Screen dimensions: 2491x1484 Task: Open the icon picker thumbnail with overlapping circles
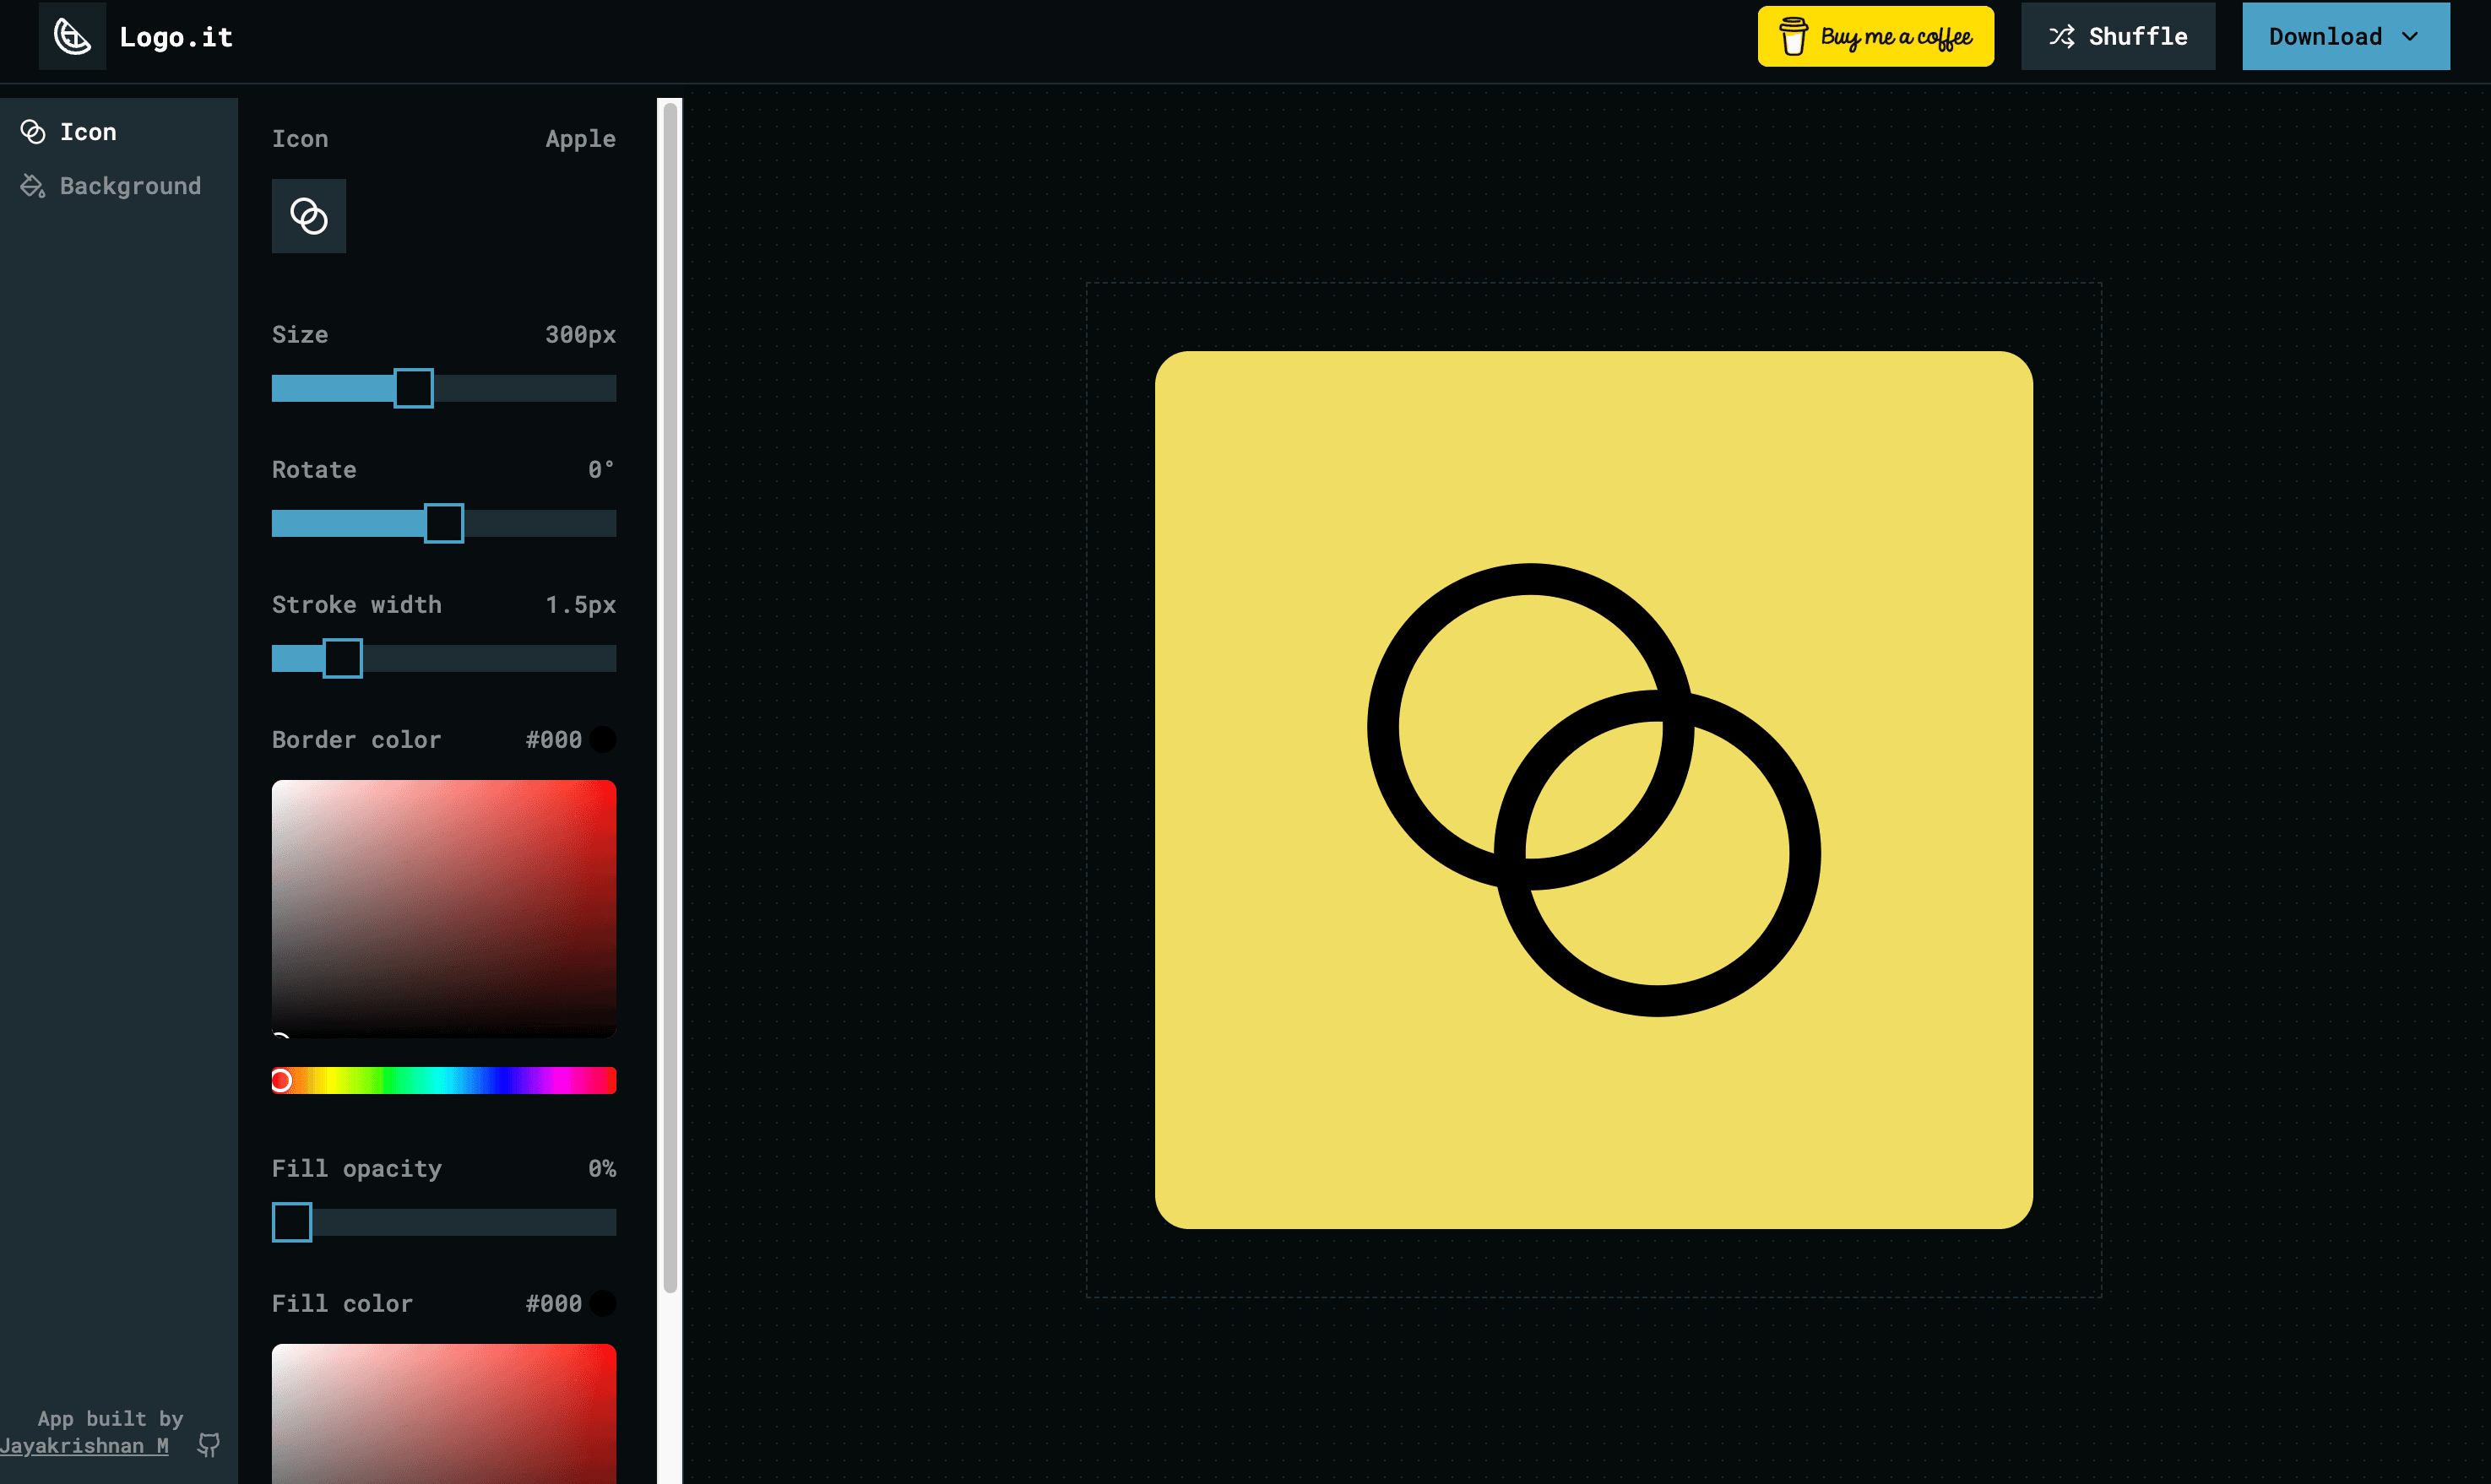[309, 216]
